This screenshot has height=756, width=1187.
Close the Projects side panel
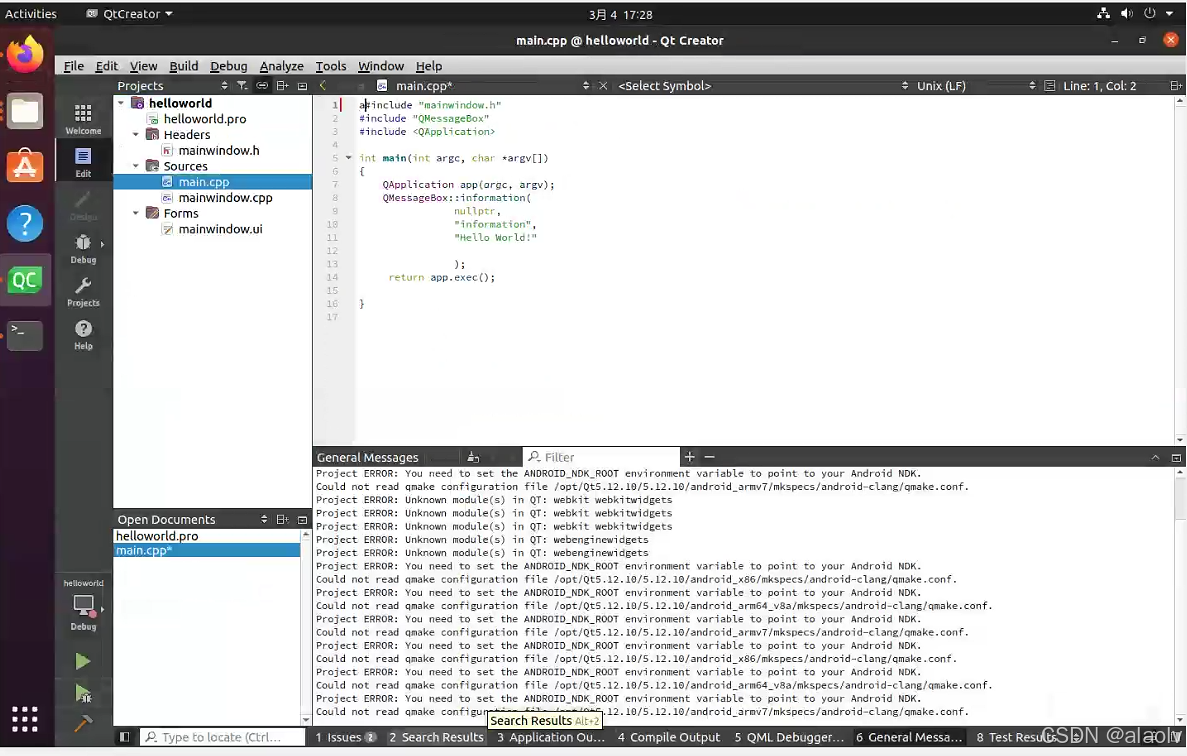tap(303, 86)
